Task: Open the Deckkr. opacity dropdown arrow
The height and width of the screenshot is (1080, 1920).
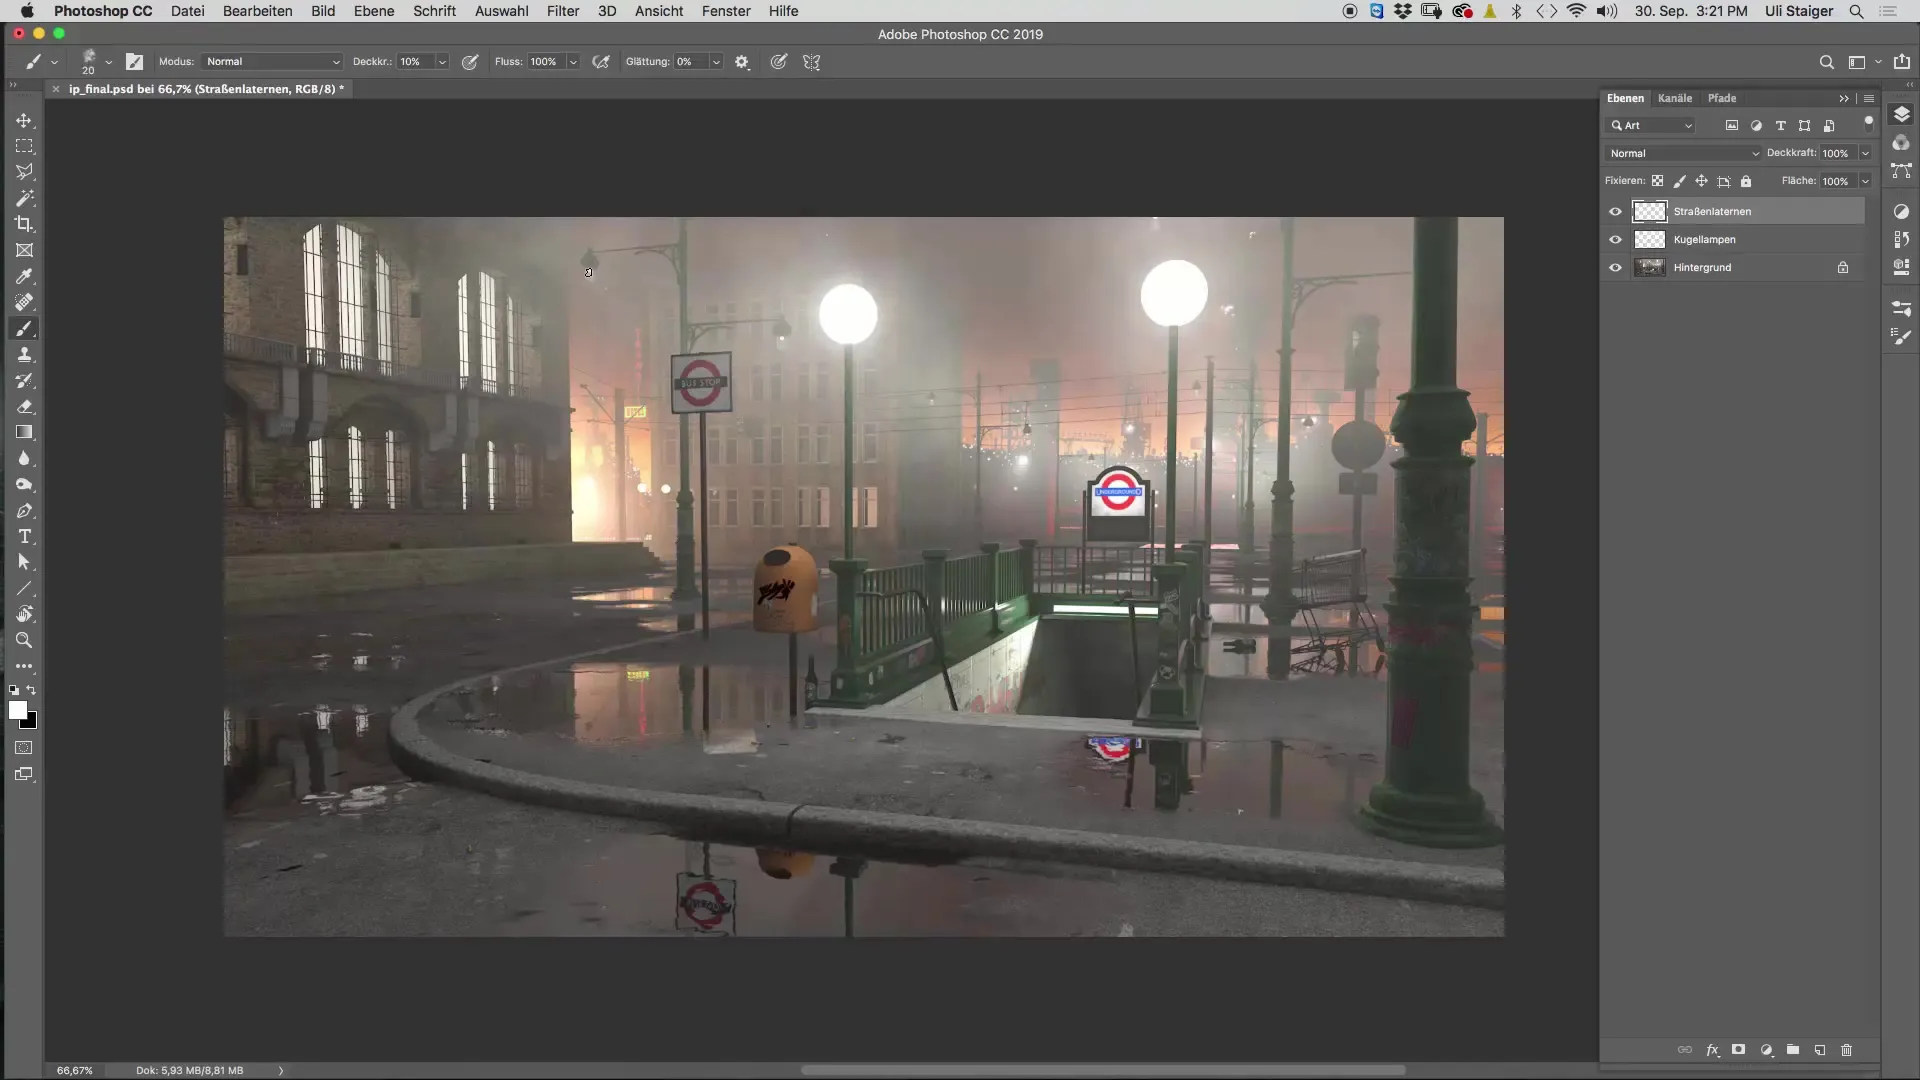Action: pos(442,62)
